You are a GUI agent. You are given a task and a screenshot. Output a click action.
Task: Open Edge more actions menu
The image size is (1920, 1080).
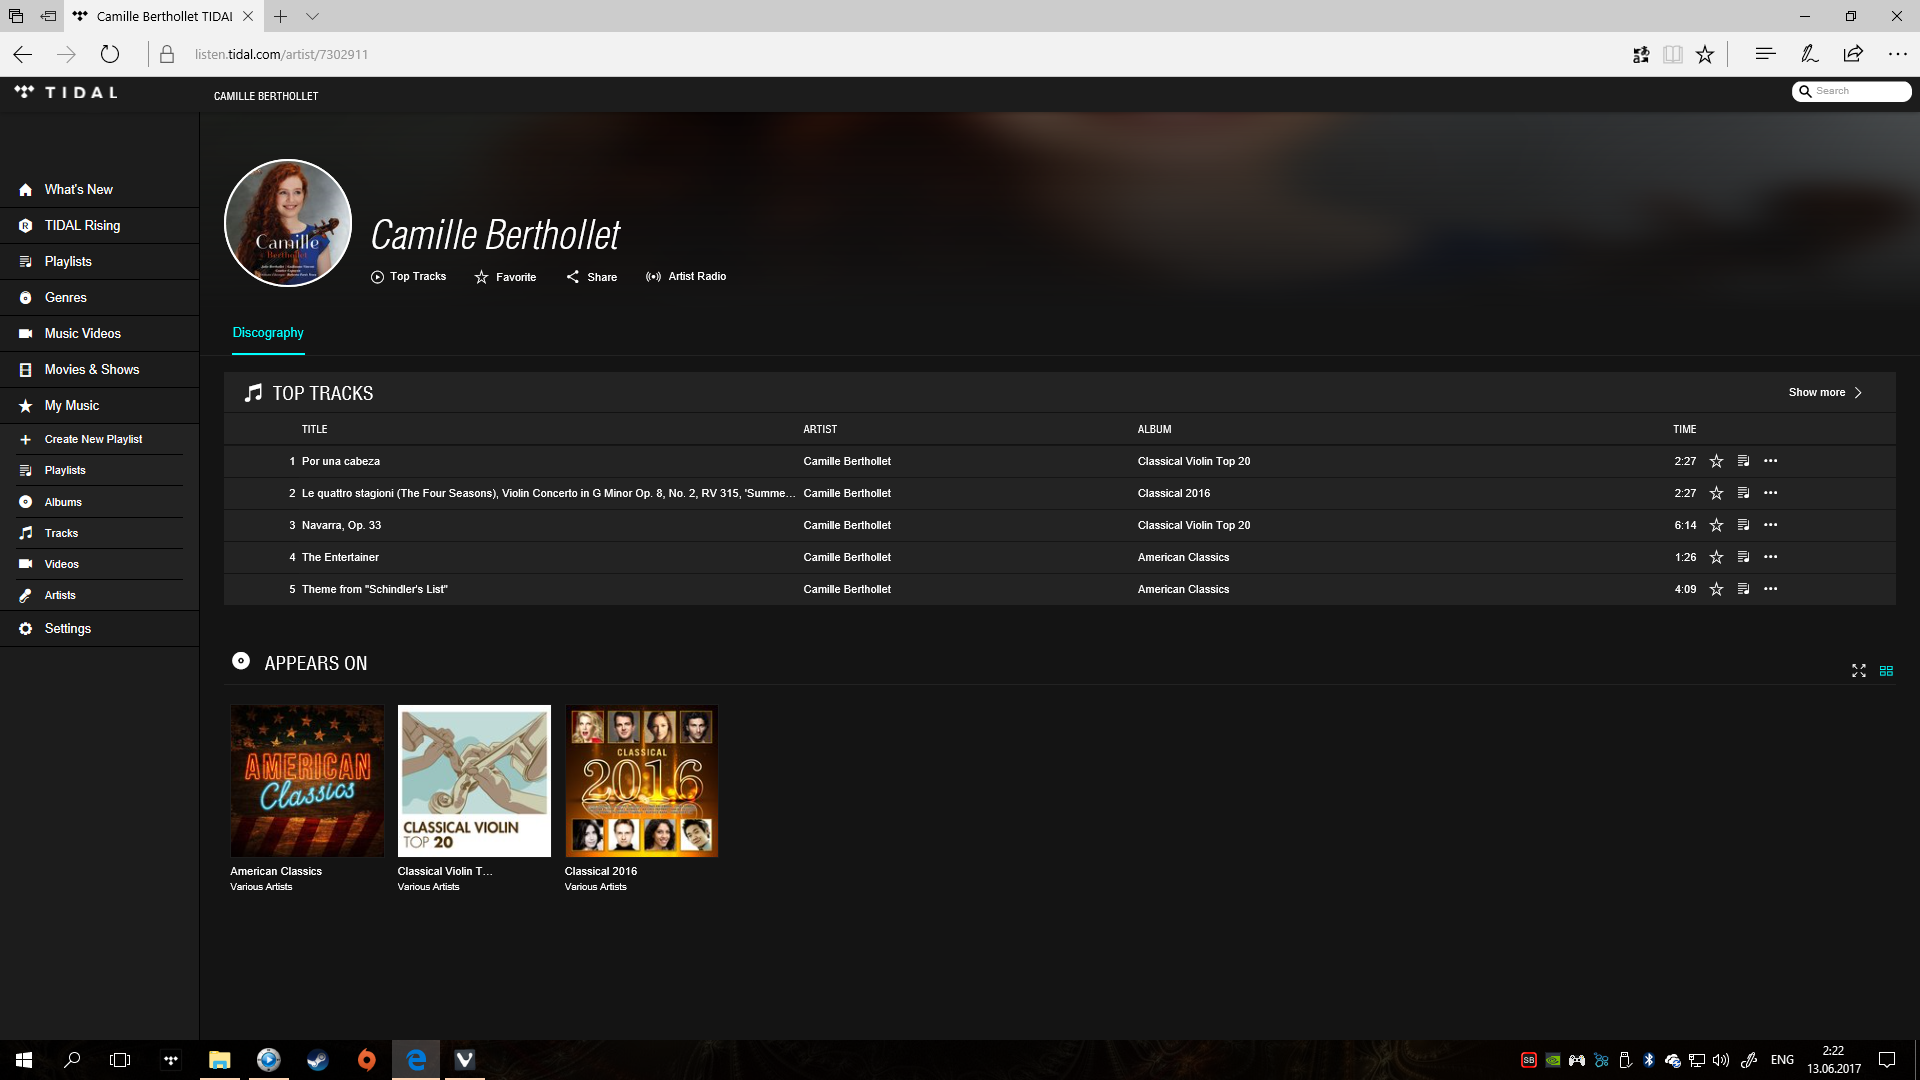tap(1897, 54)
